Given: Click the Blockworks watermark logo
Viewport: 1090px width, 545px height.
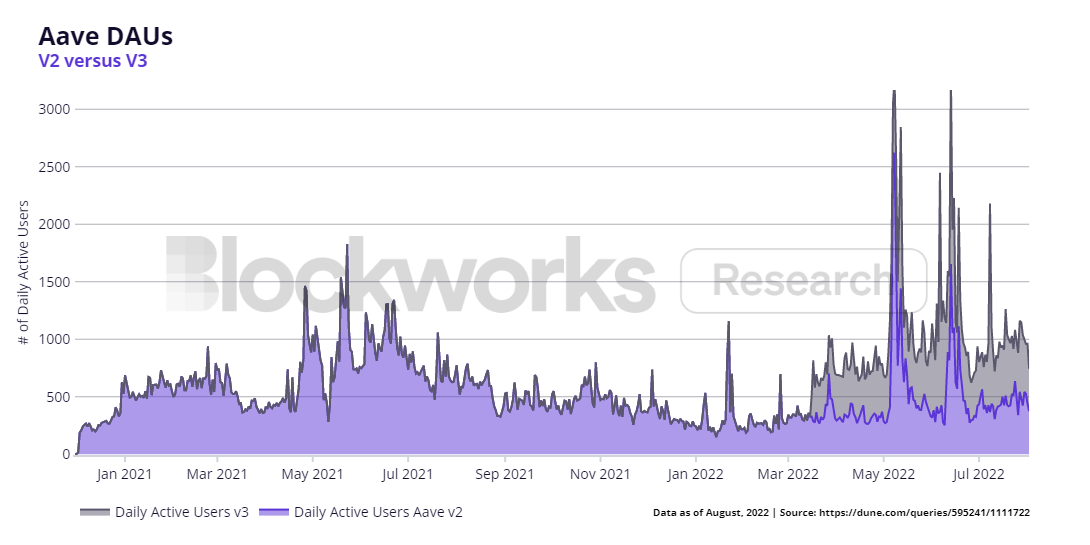Looking at the screenshot, I should click(x=410, y=275).
